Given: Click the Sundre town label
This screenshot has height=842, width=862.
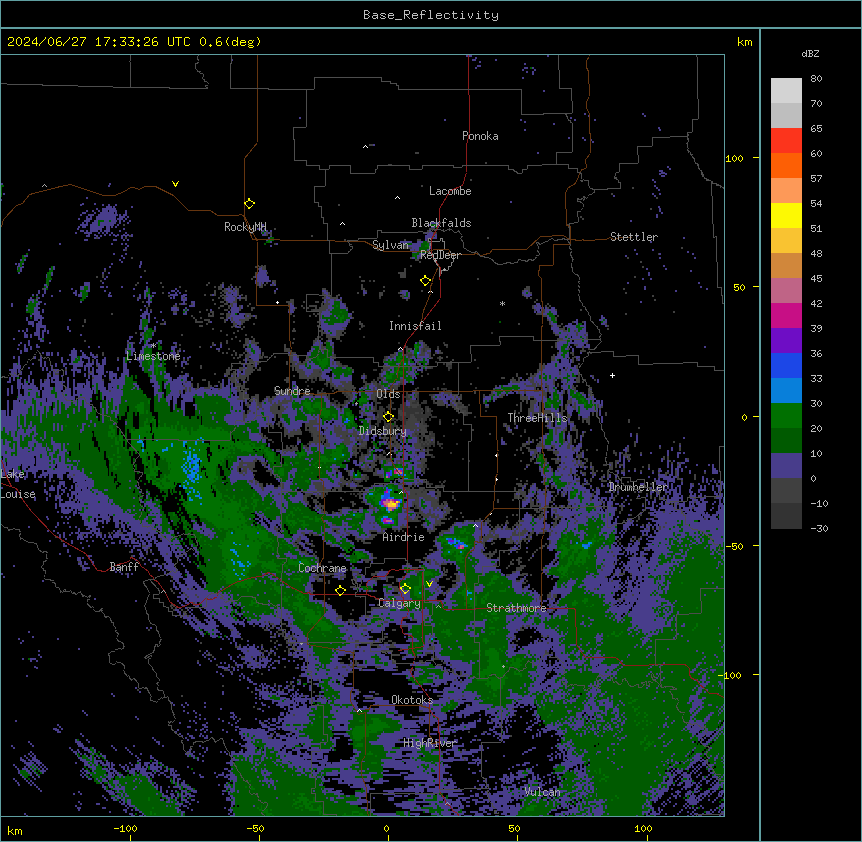Looking at the screenshot, I should 292,391.
